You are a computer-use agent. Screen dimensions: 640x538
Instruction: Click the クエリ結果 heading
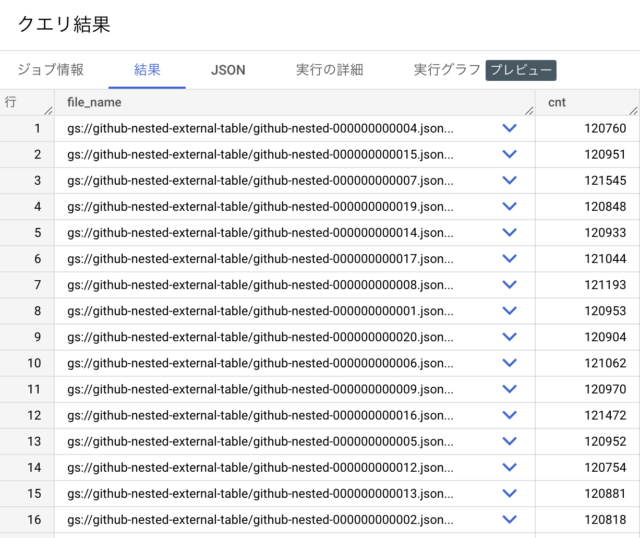click(64, 24)
